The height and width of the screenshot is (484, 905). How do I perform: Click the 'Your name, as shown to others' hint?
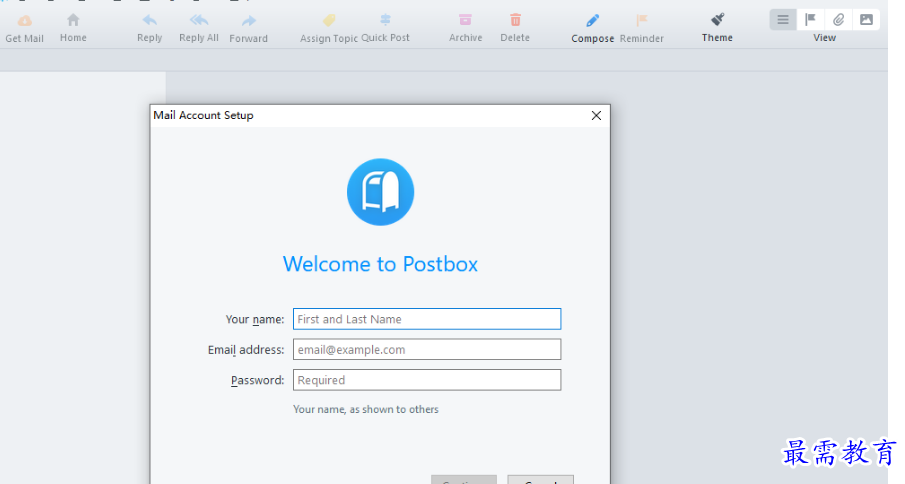point(366,410)
